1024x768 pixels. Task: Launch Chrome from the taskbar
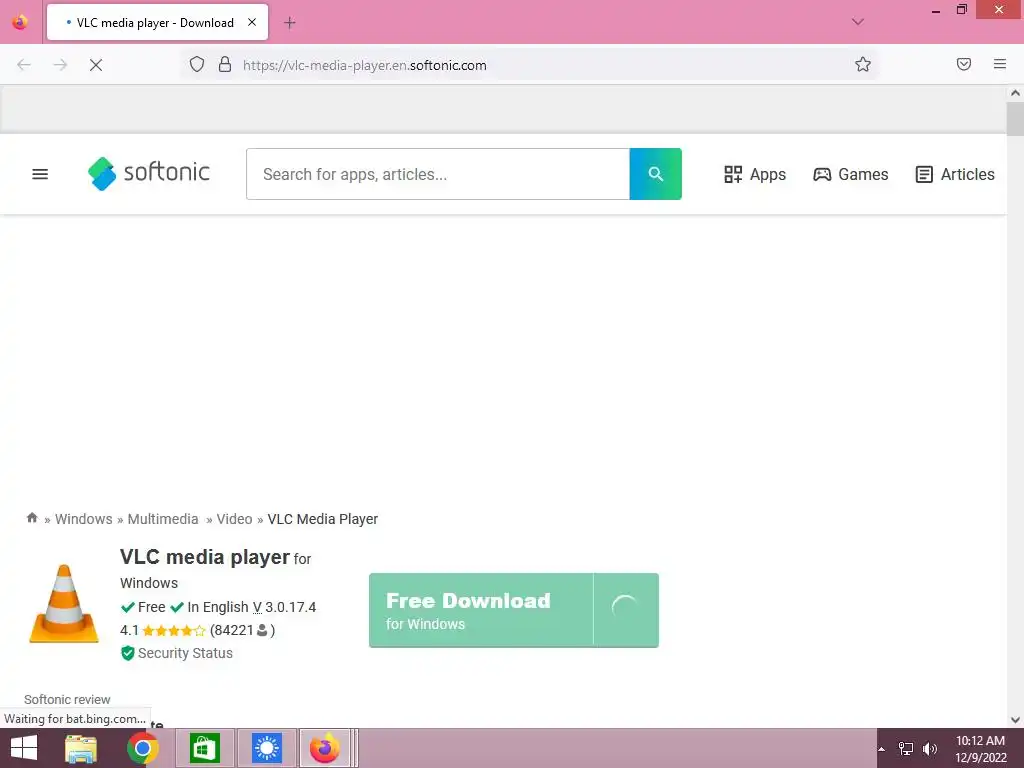pos(142,748)
